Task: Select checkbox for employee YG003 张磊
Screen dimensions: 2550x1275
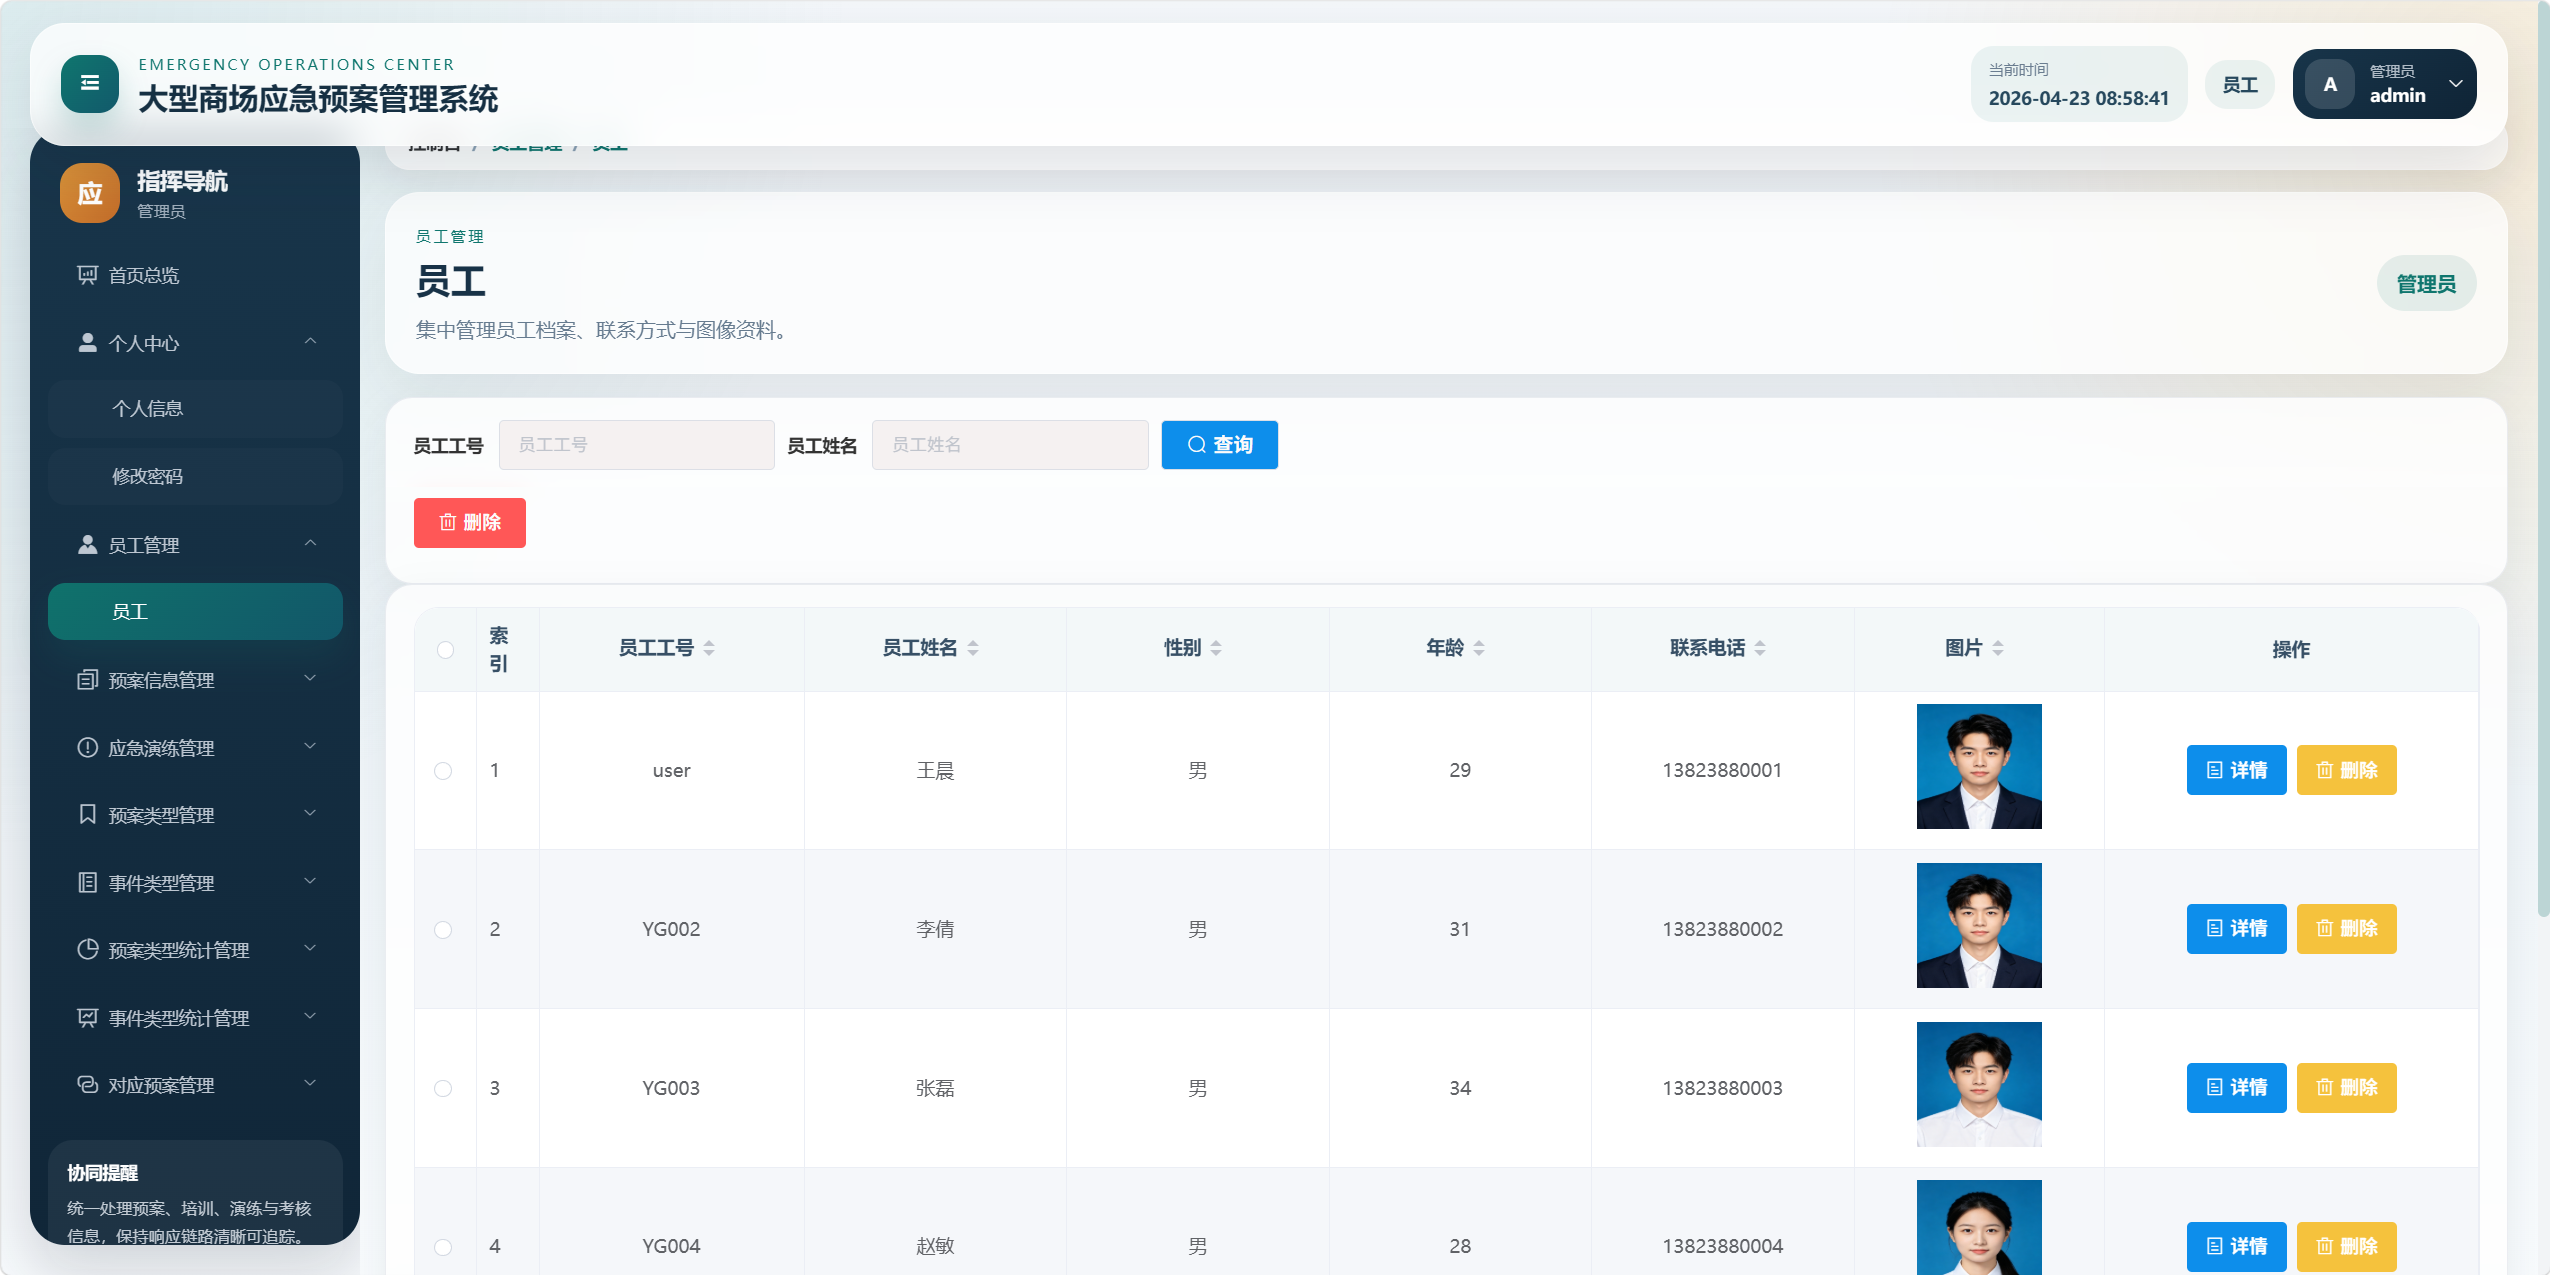Action: 443,1088
